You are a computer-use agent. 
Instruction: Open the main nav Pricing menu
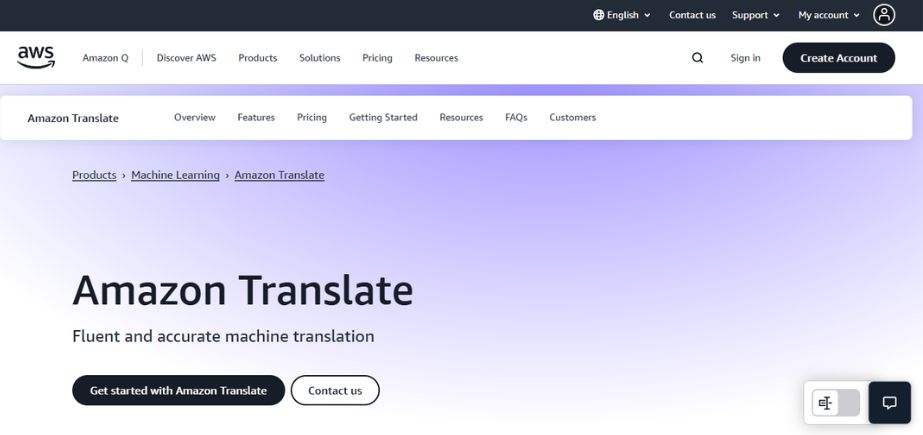point(377,58)
